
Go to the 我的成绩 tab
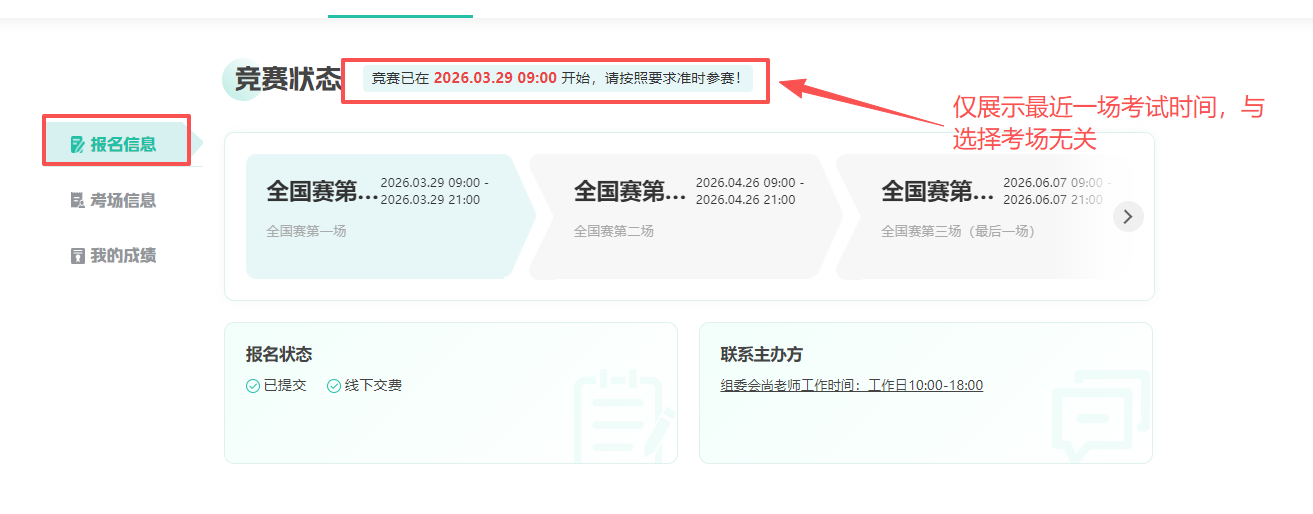click(123, 256)
